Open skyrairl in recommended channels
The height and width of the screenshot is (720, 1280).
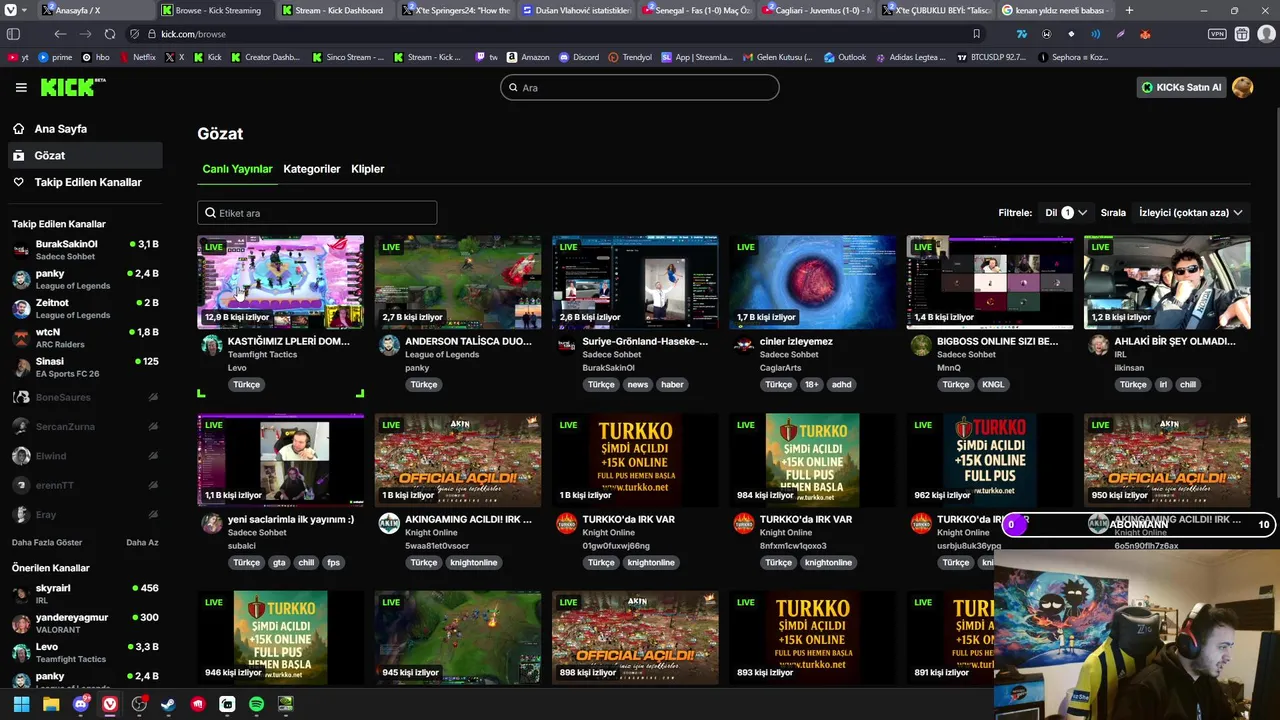click(x=84, y=594)
